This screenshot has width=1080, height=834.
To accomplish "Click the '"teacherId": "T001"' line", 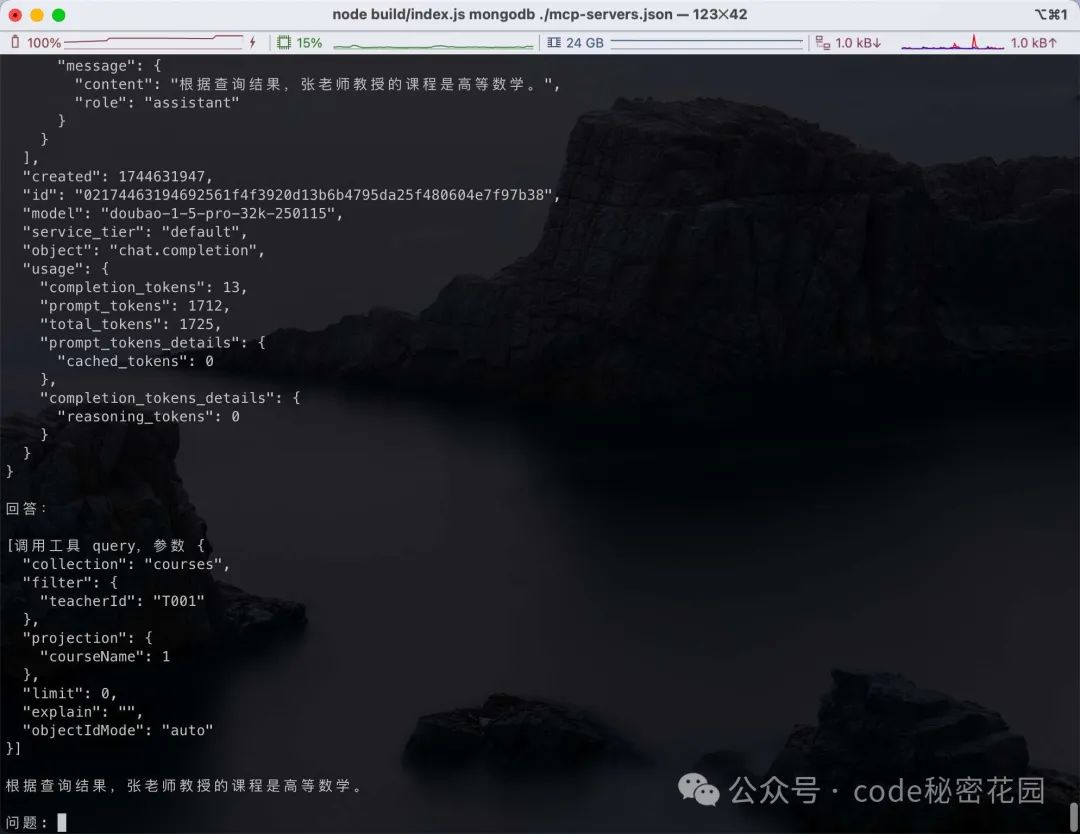I will [x=122, y=601].
